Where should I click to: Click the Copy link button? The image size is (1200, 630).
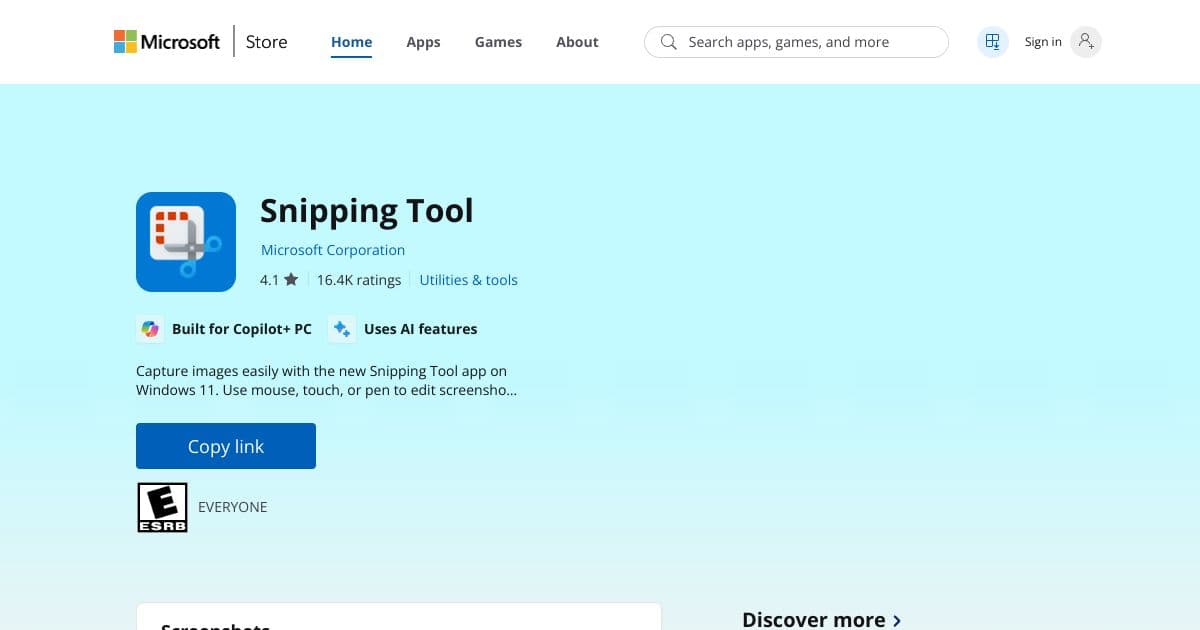point(225,446)
